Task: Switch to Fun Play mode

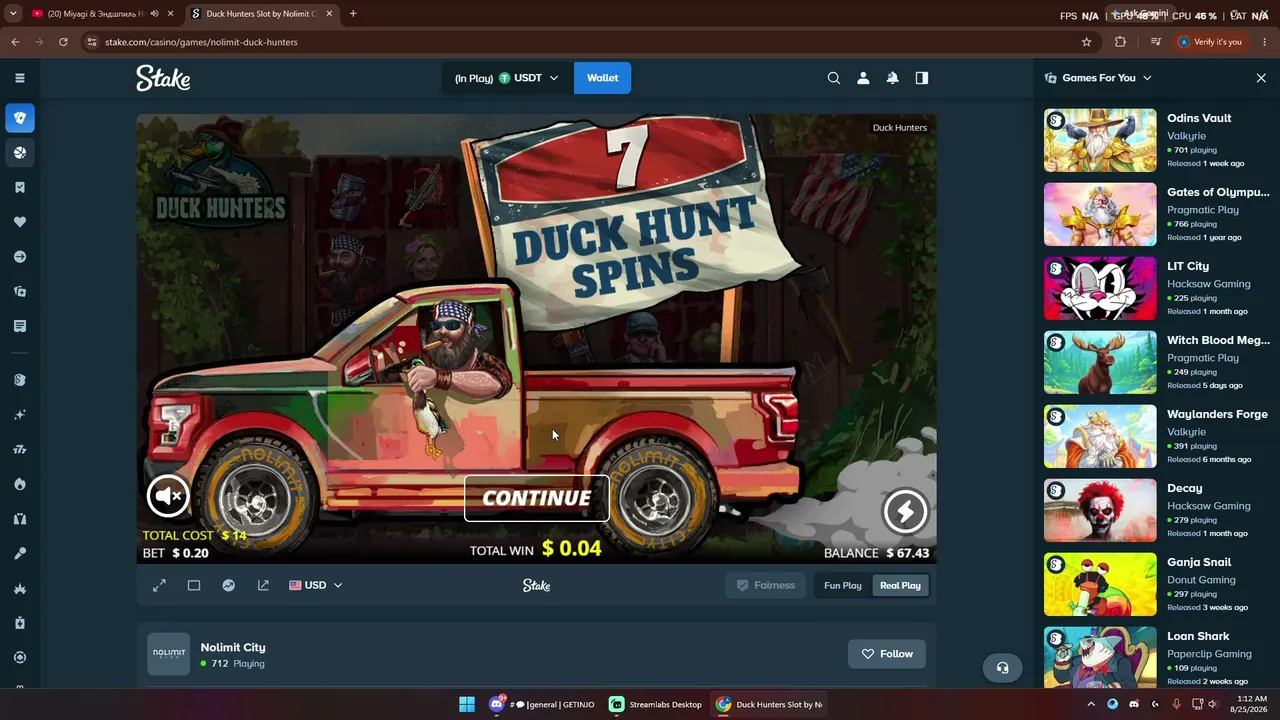Action: 843,586
